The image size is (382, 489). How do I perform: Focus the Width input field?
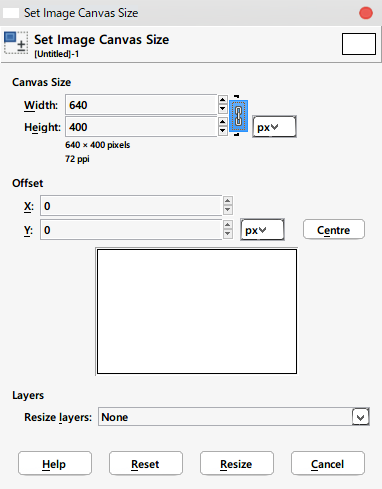[x=141, y=105]
